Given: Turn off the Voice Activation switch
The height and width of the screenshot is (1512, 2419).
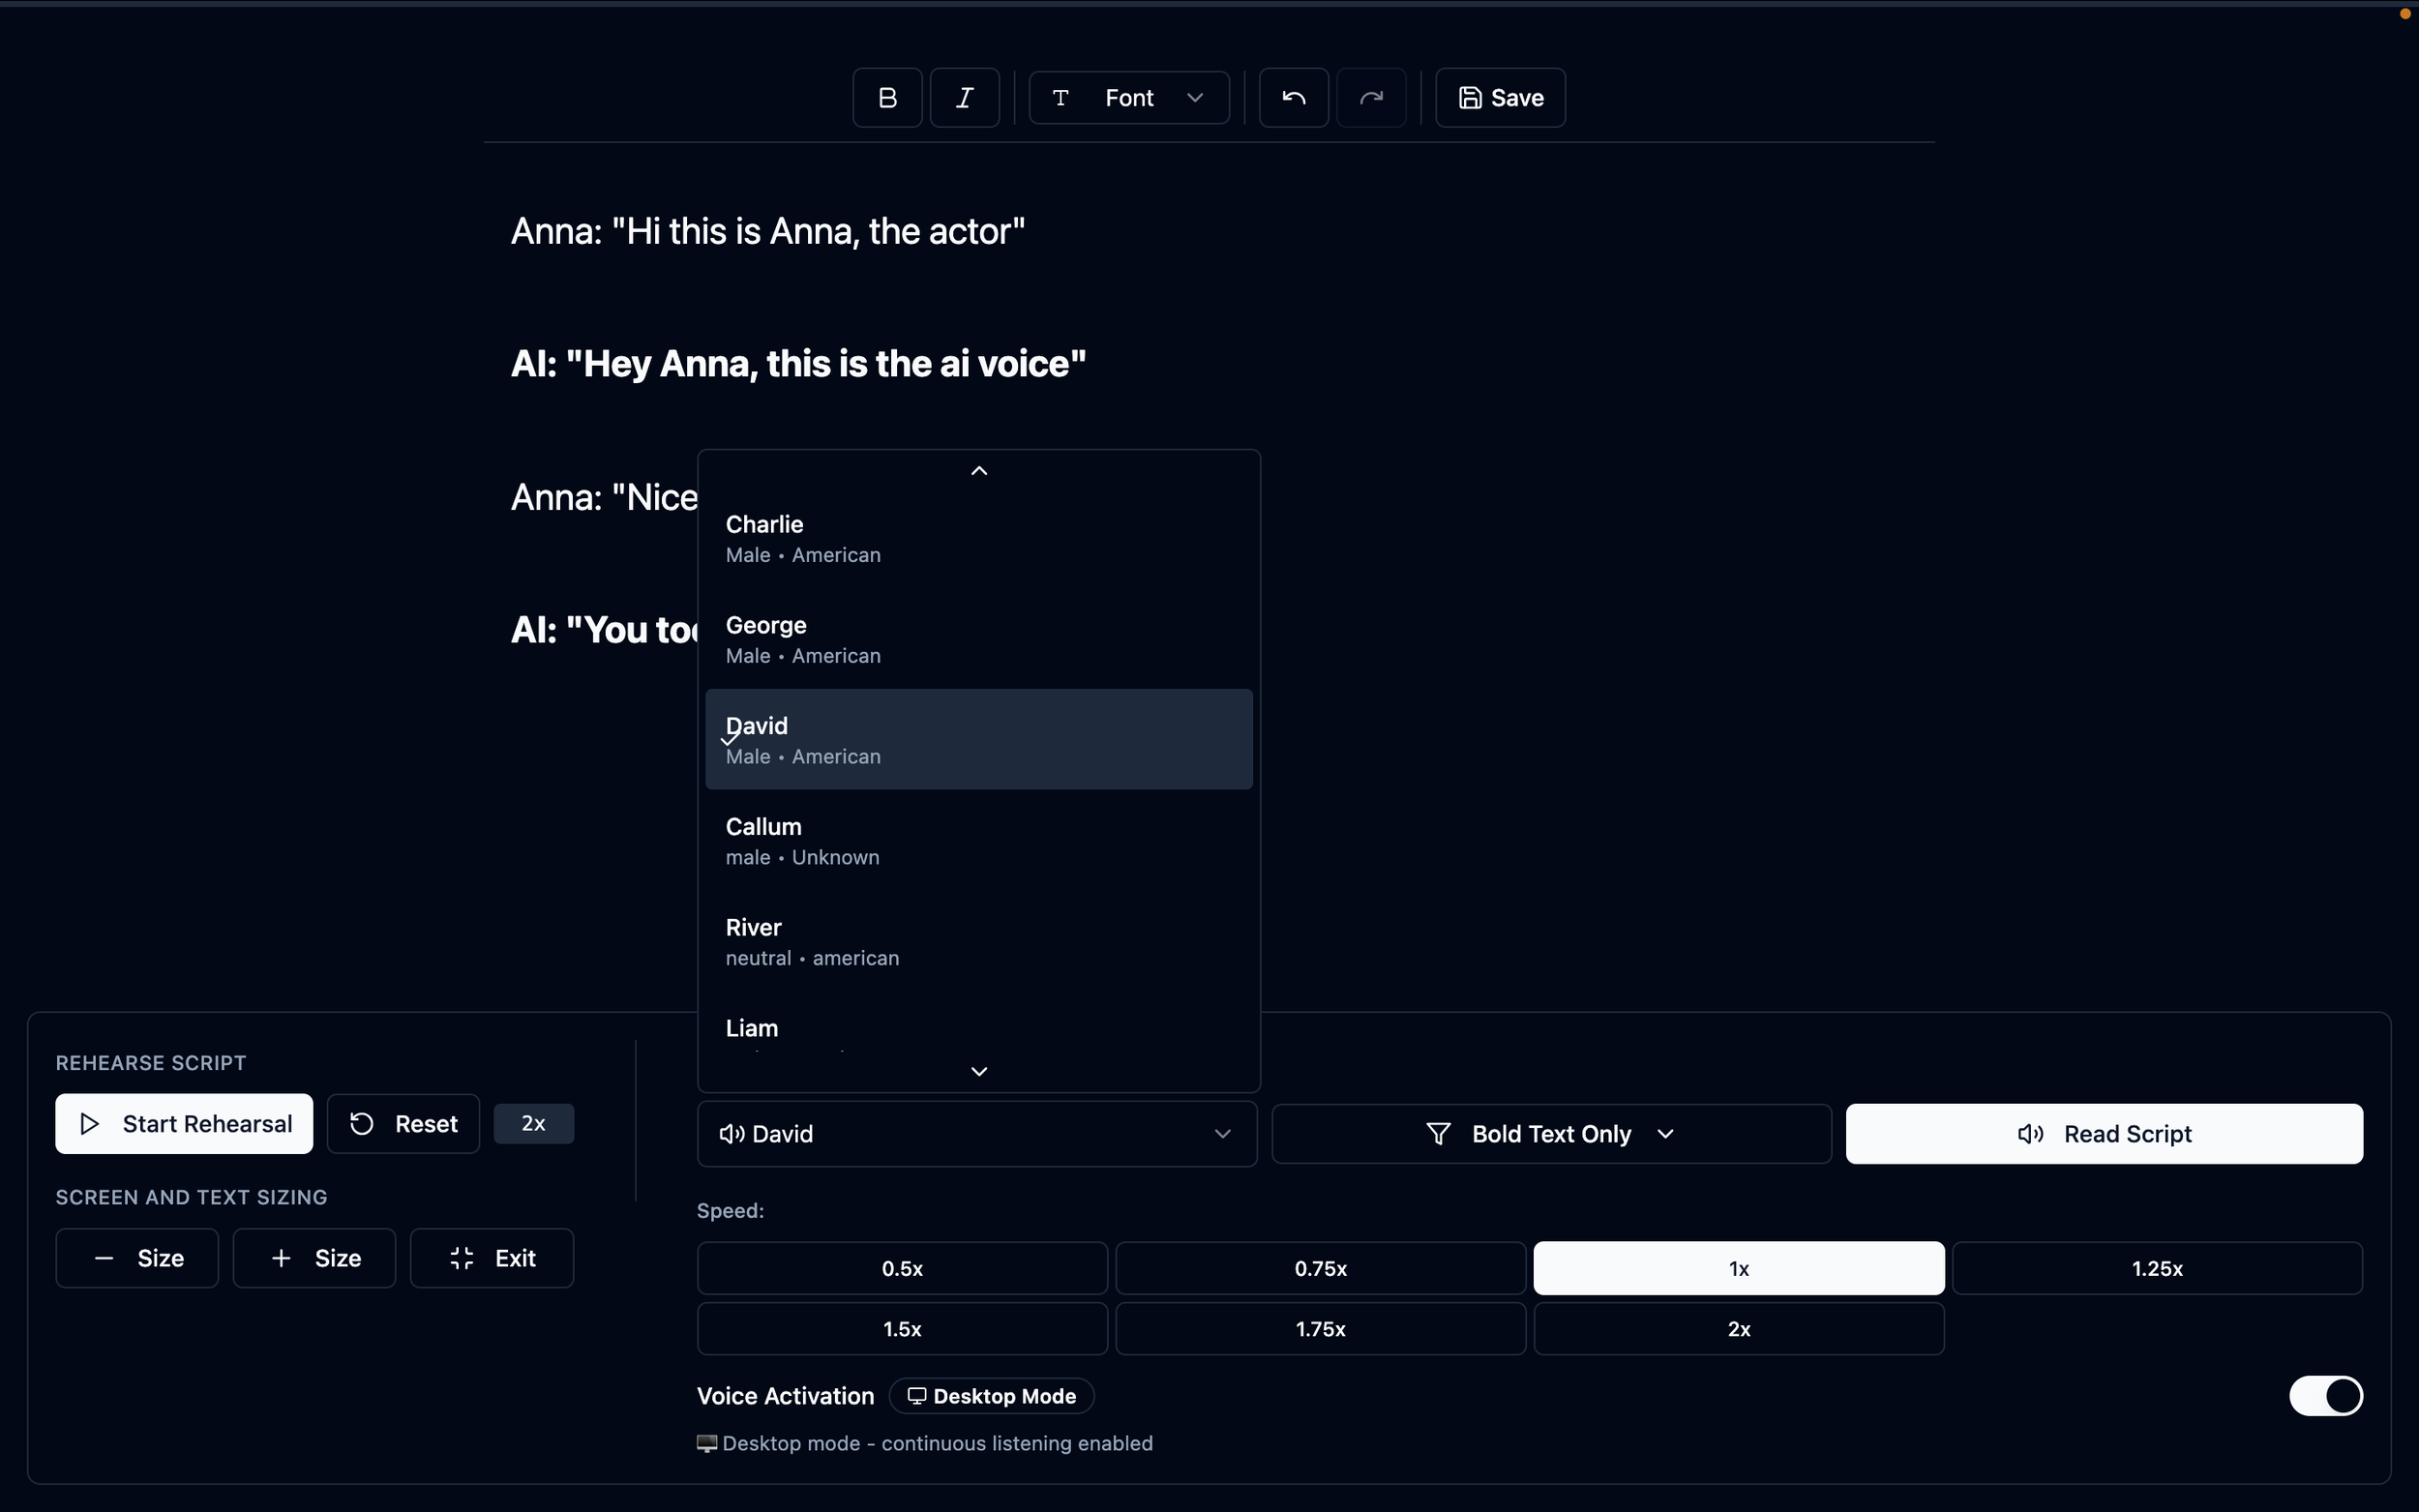Looking at the screenshot, I should coord(2325,1396).
